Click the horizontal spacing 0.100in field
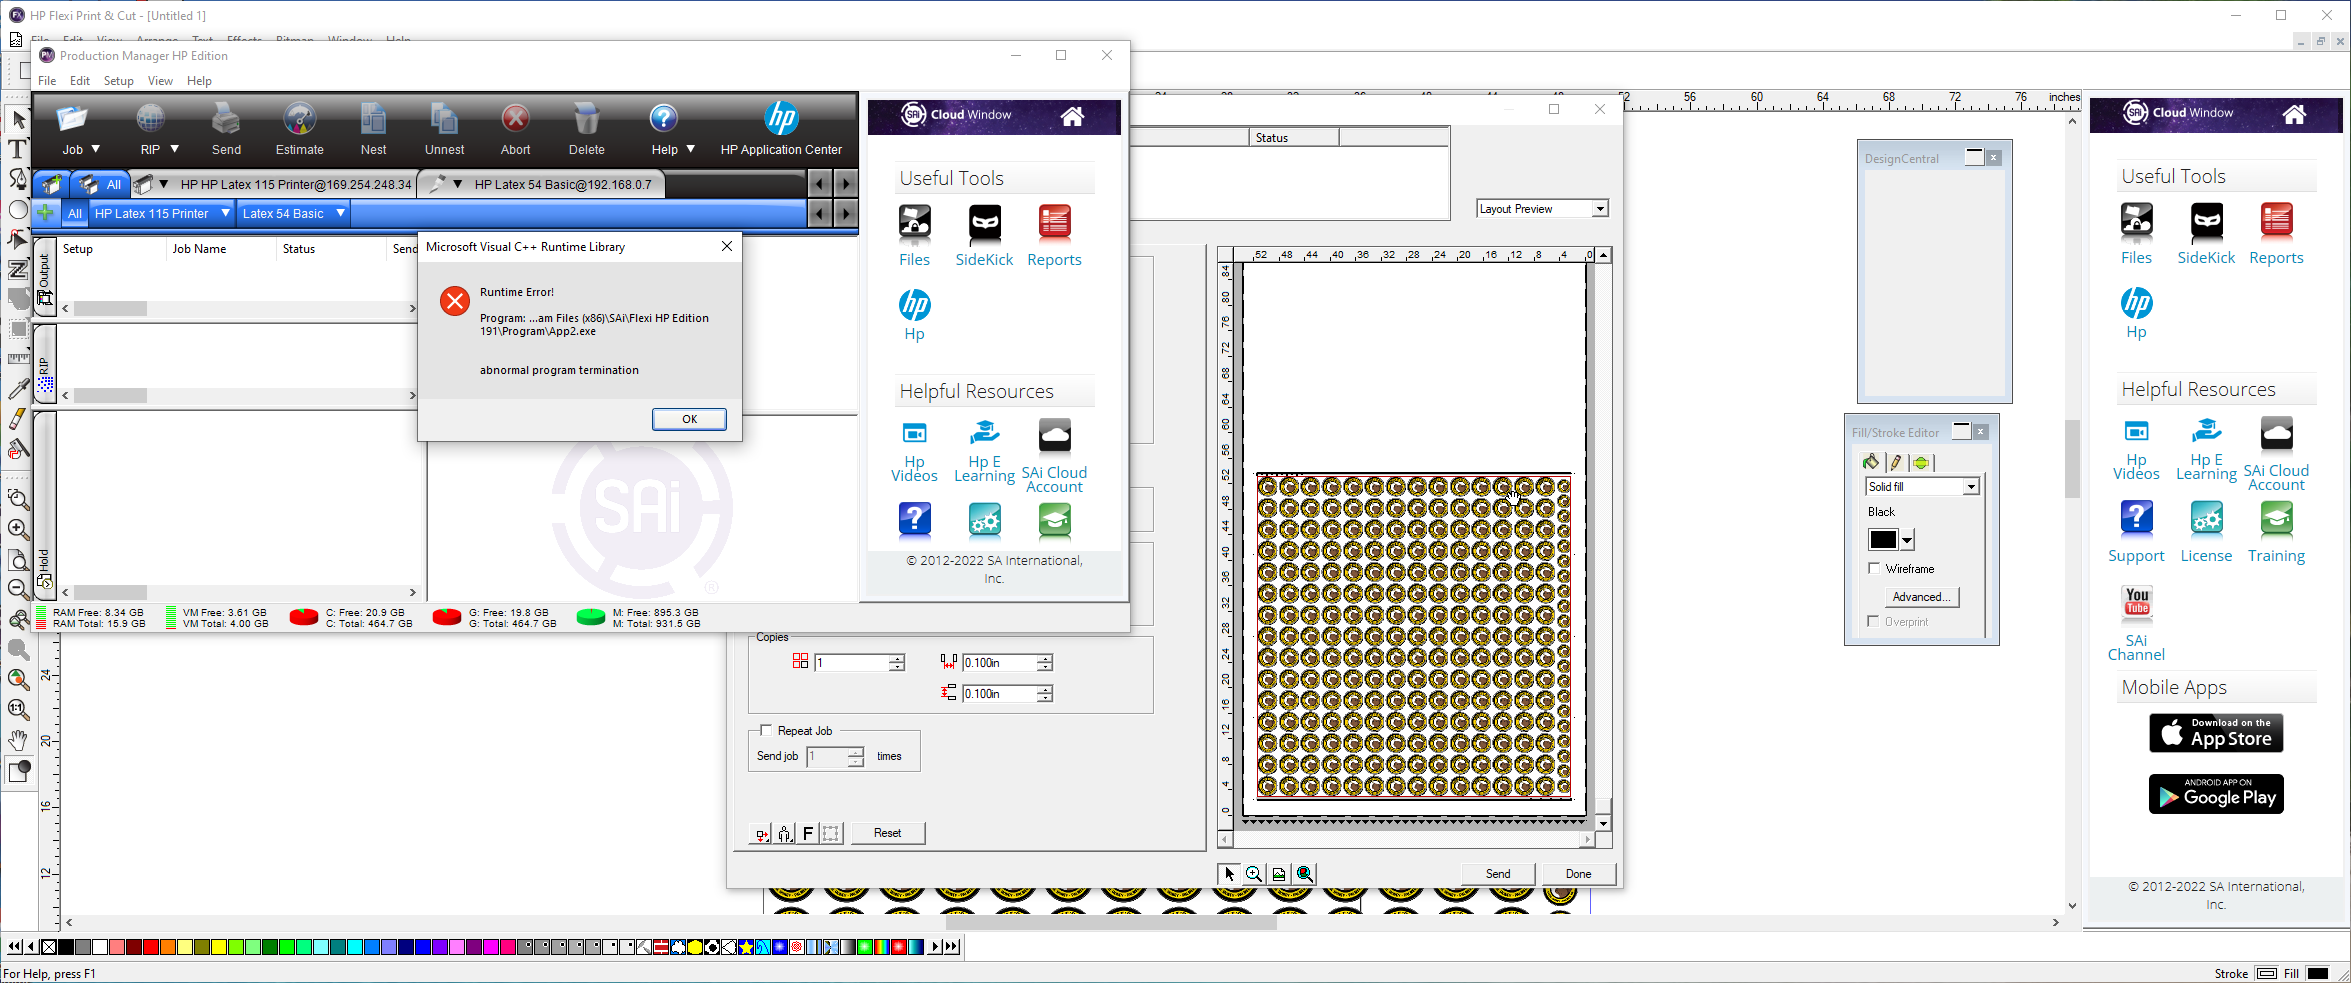2351x983 pixels. tap(1000, 662)
